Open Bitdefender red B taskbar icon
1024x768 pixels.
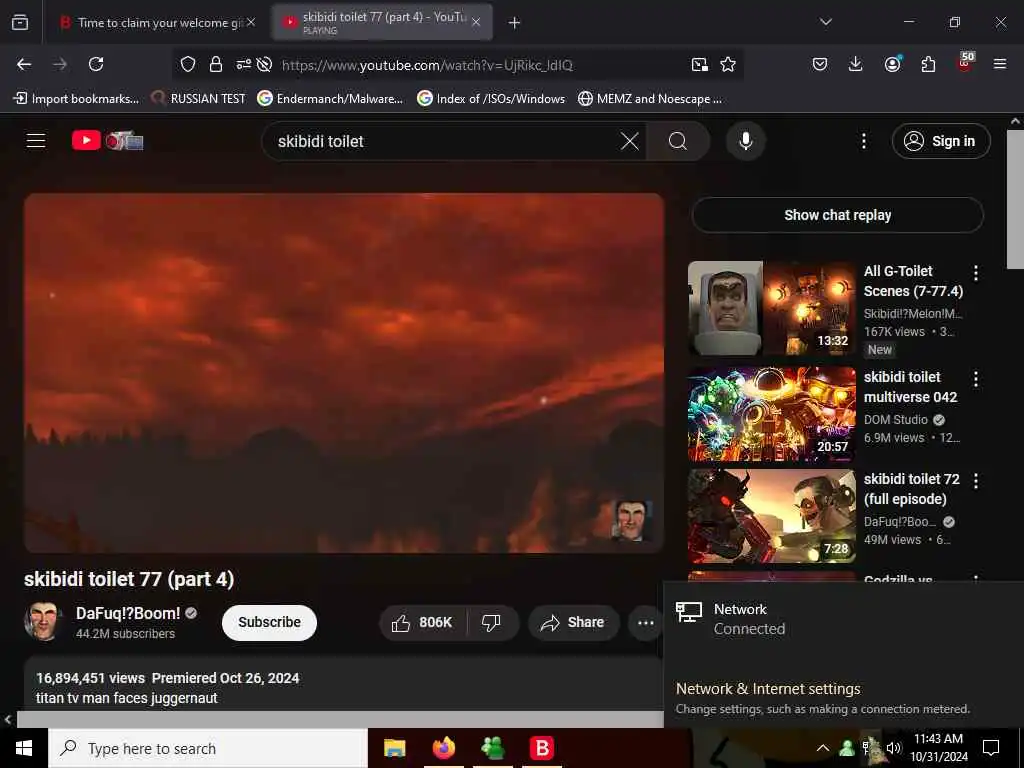click(542, 748)
